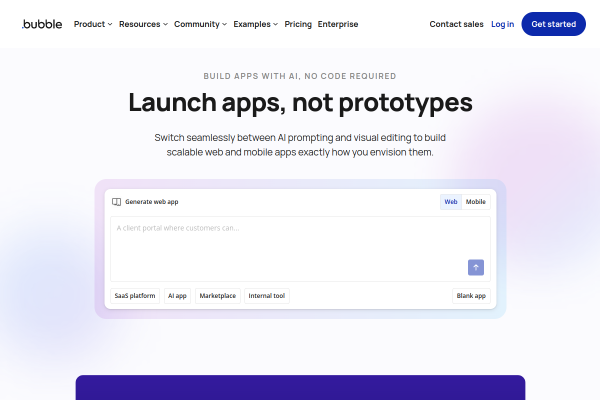The image size is (600, 400).
Task: Select the AI app suggestion chip
Action: pyautogui.click(x=177, y=296)
